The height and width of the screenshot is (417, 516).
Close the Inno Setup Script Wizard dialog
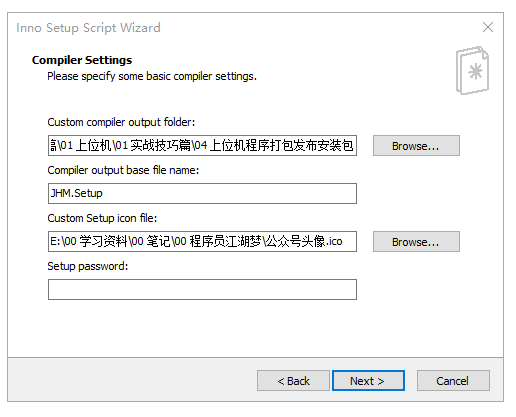[488, 27]
